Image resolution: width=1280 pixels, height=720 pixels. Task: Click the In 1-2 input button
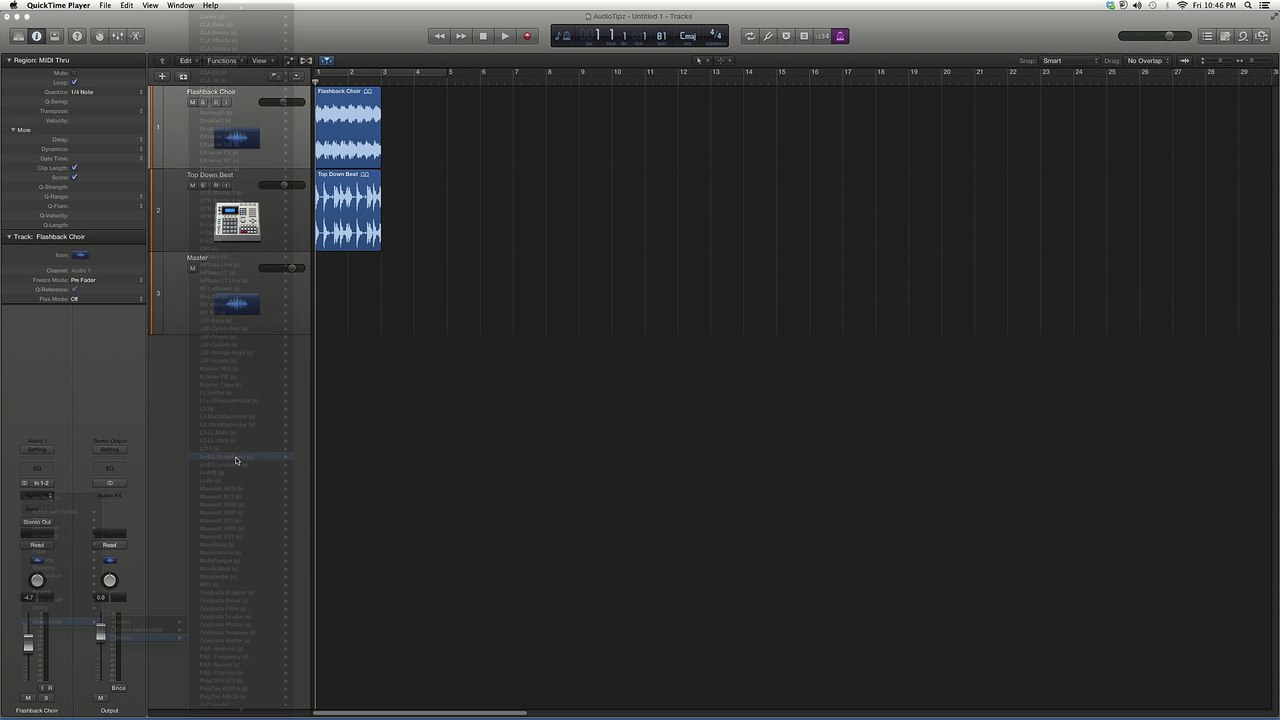[x=42, y=483]
